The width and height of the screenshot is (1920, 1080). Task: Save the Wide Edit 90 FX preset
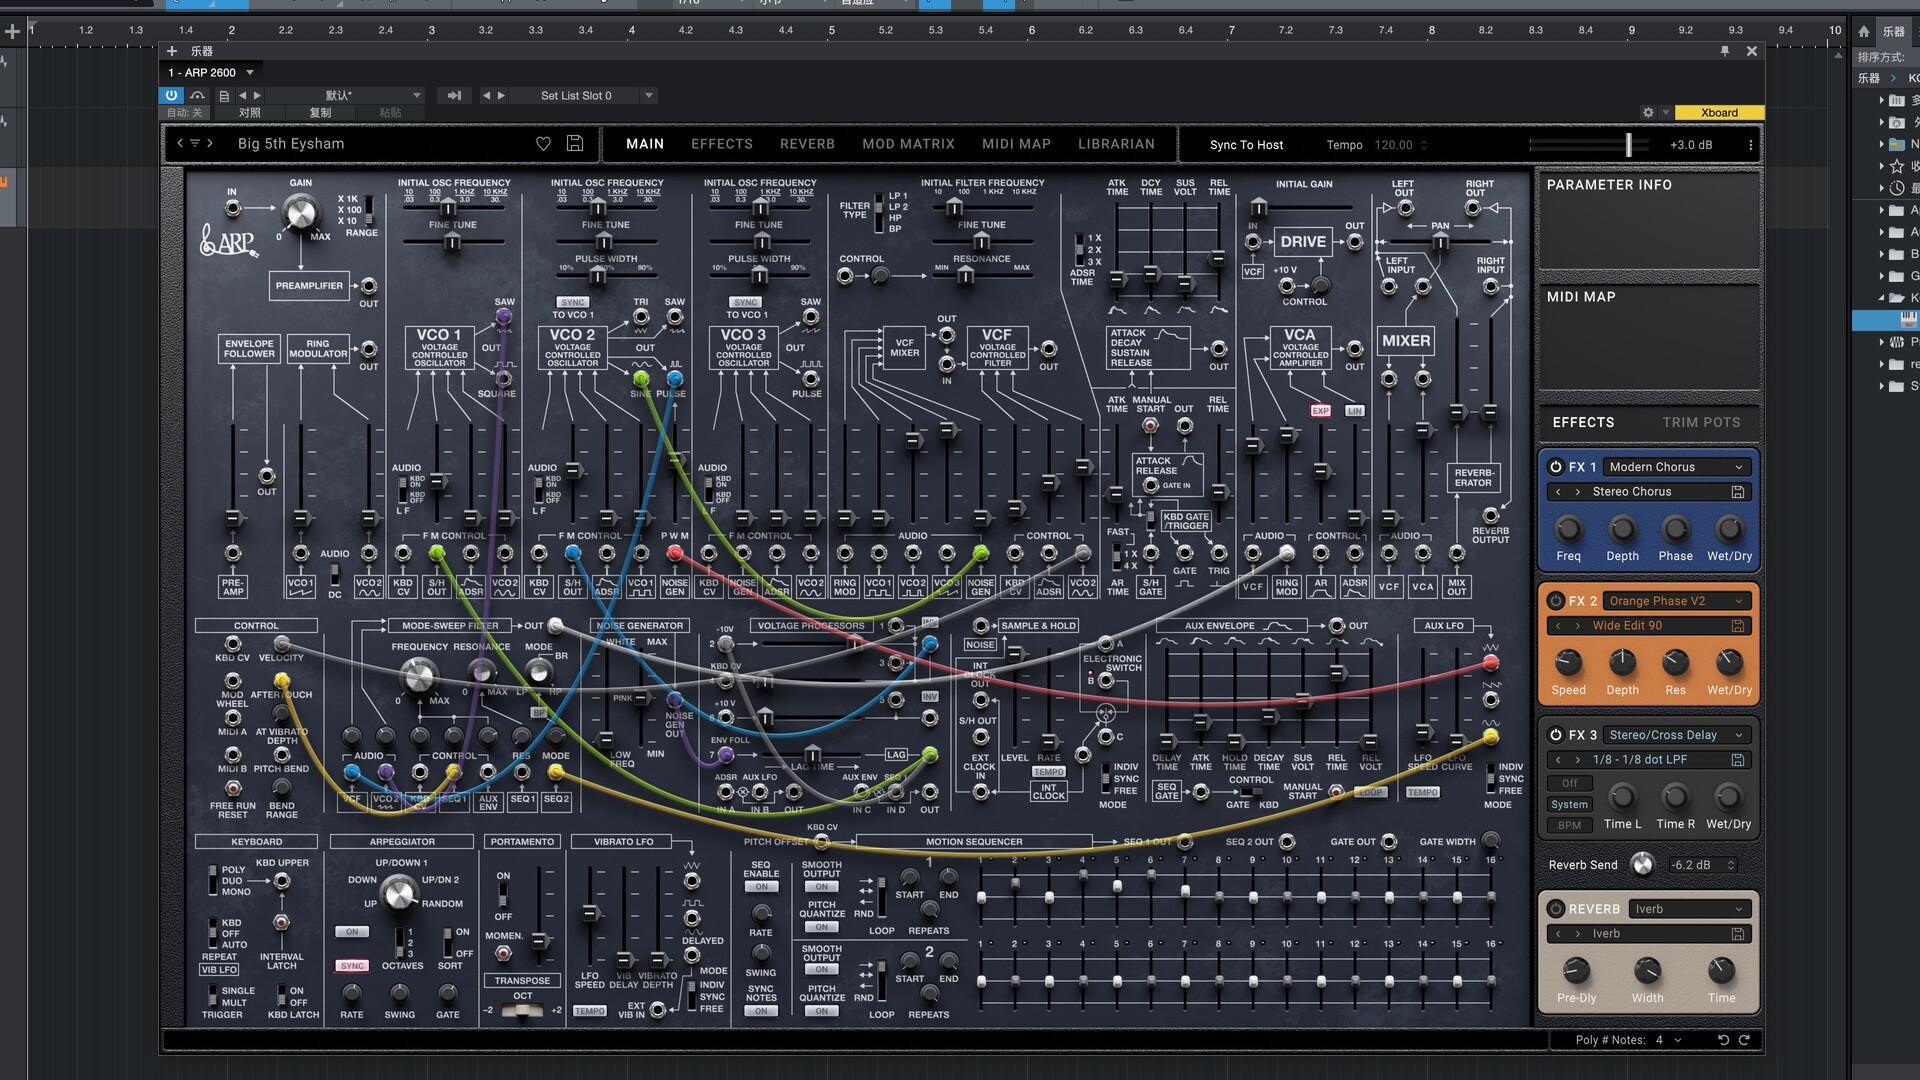[1738, 626]
